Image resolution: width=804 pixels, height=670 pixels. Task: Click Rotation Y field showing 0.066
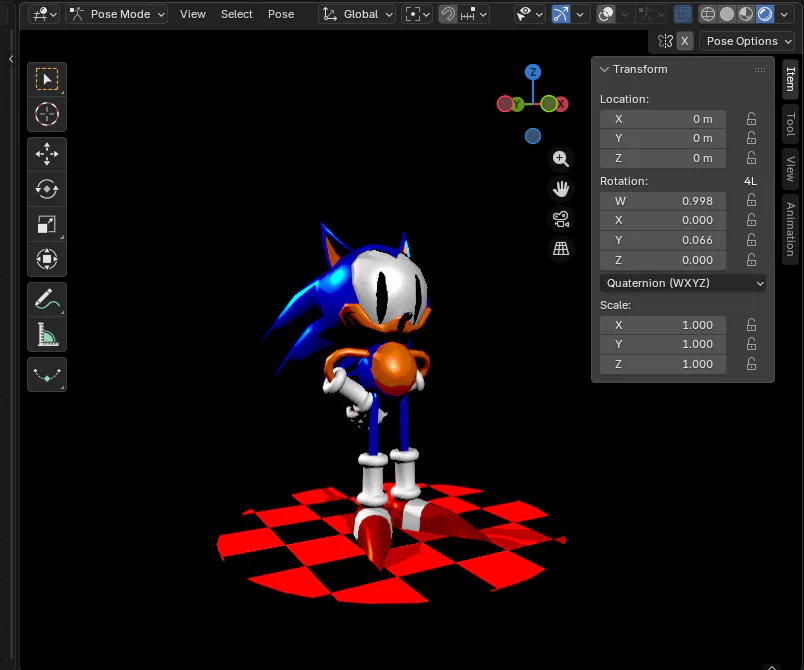pos(663,240)
